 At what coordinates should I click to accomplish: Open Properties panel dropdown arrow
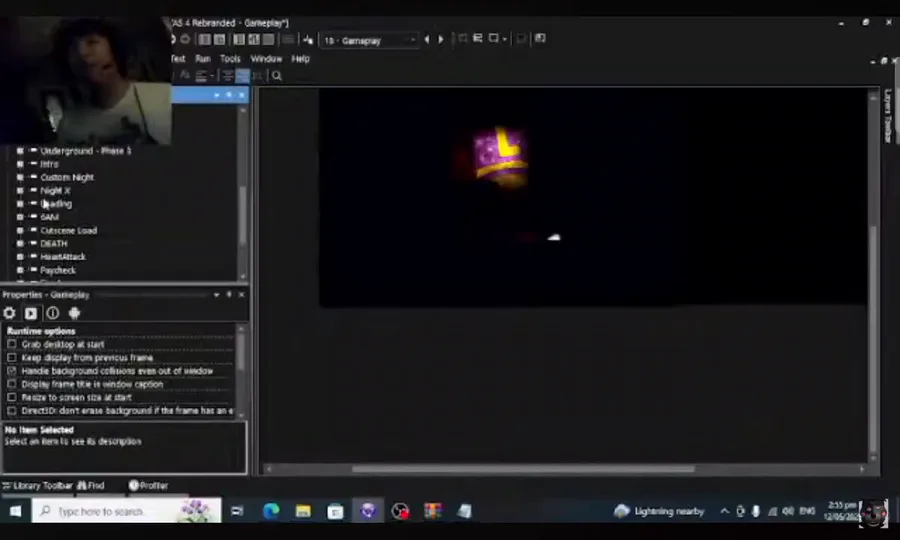pyautogui.click(x=216, y=294)
